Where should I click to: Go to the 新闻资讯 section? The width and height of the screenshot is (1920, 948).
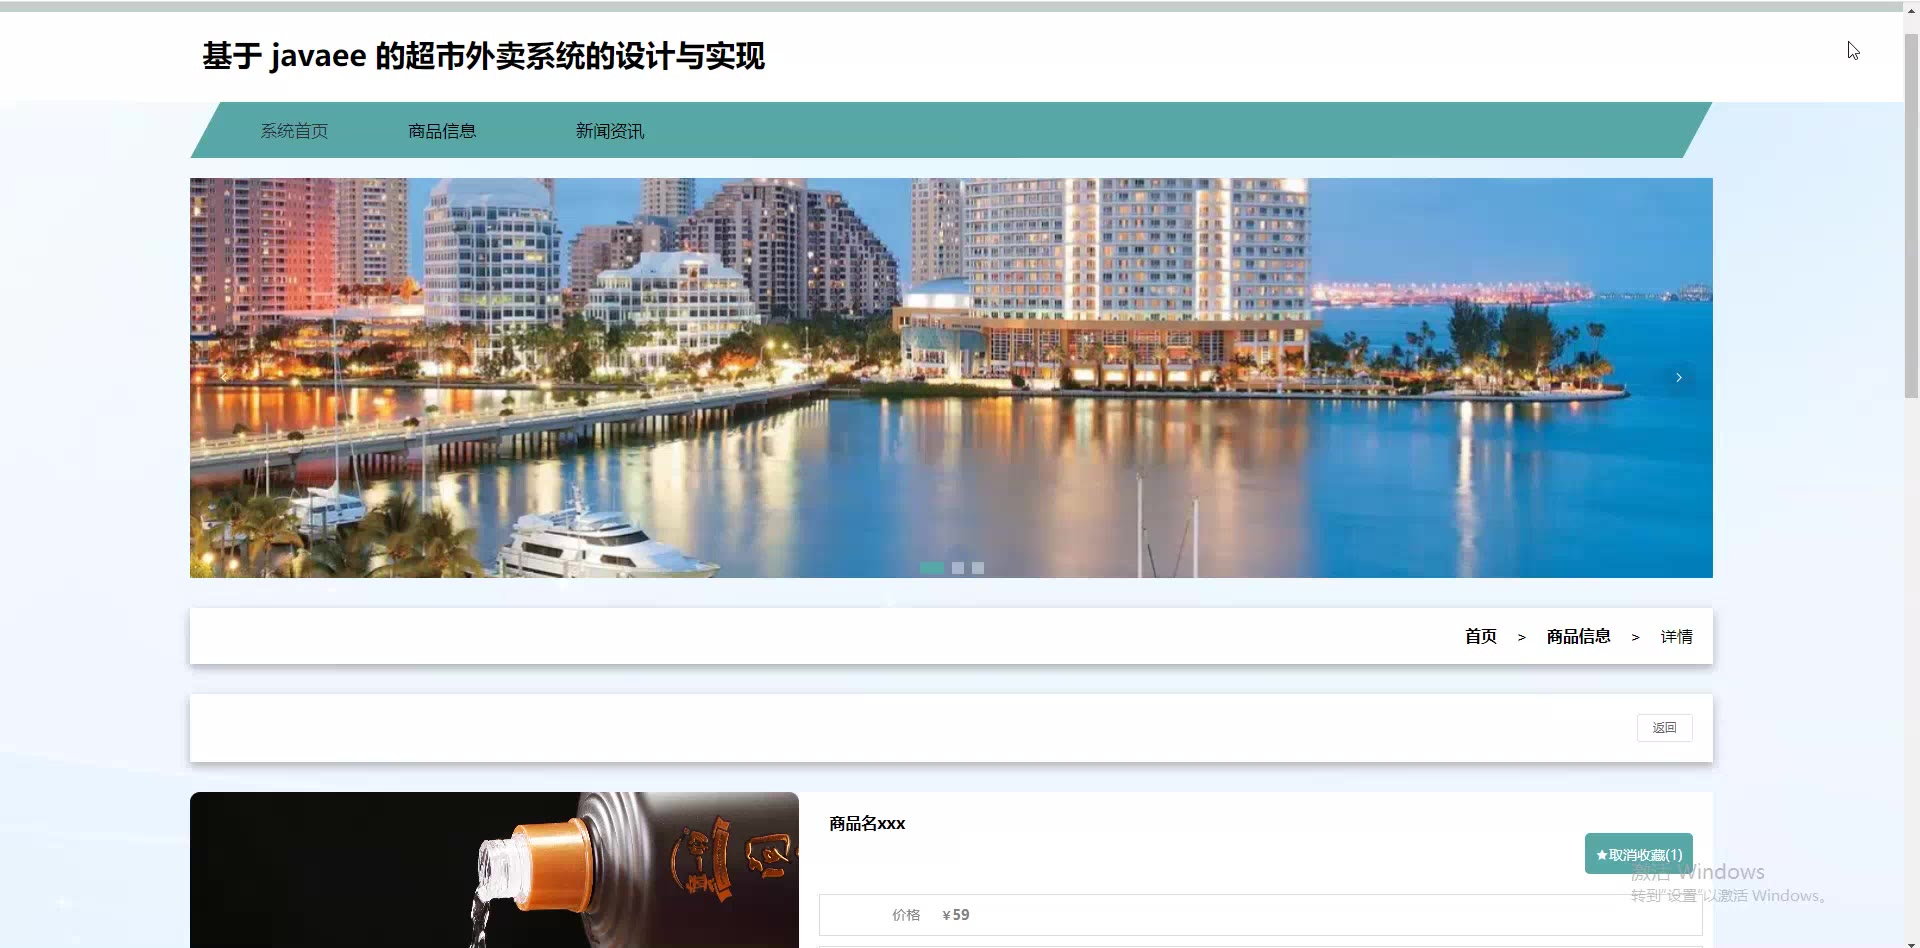[610, 131]
